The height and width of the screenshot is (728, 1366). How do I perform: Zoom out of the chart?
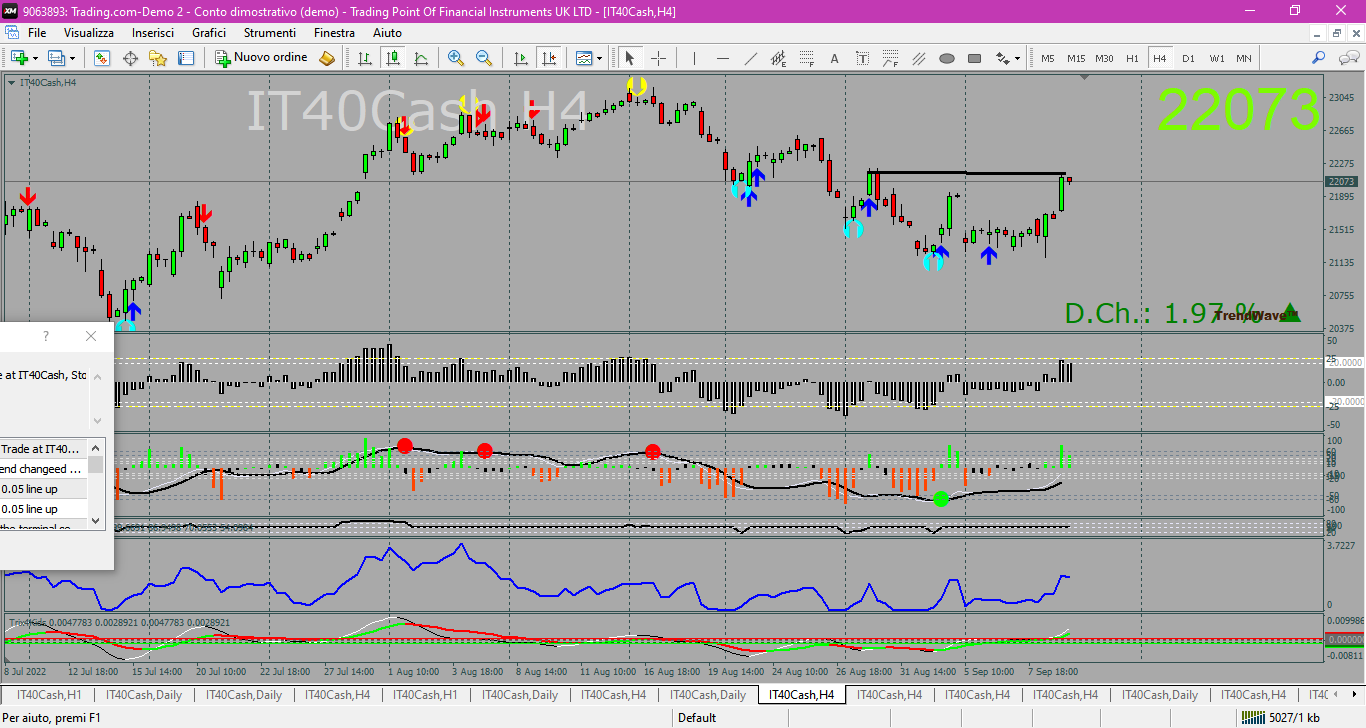[x=484, y=58]
